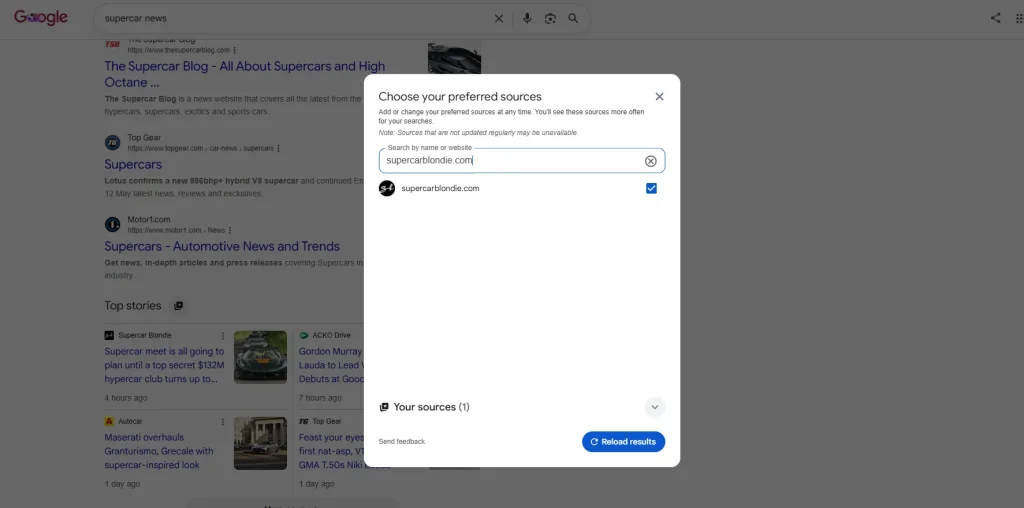Click the Supercar Blondie source name in stories
This screenshot has height=508, width=1024.
tap(145, 336)
